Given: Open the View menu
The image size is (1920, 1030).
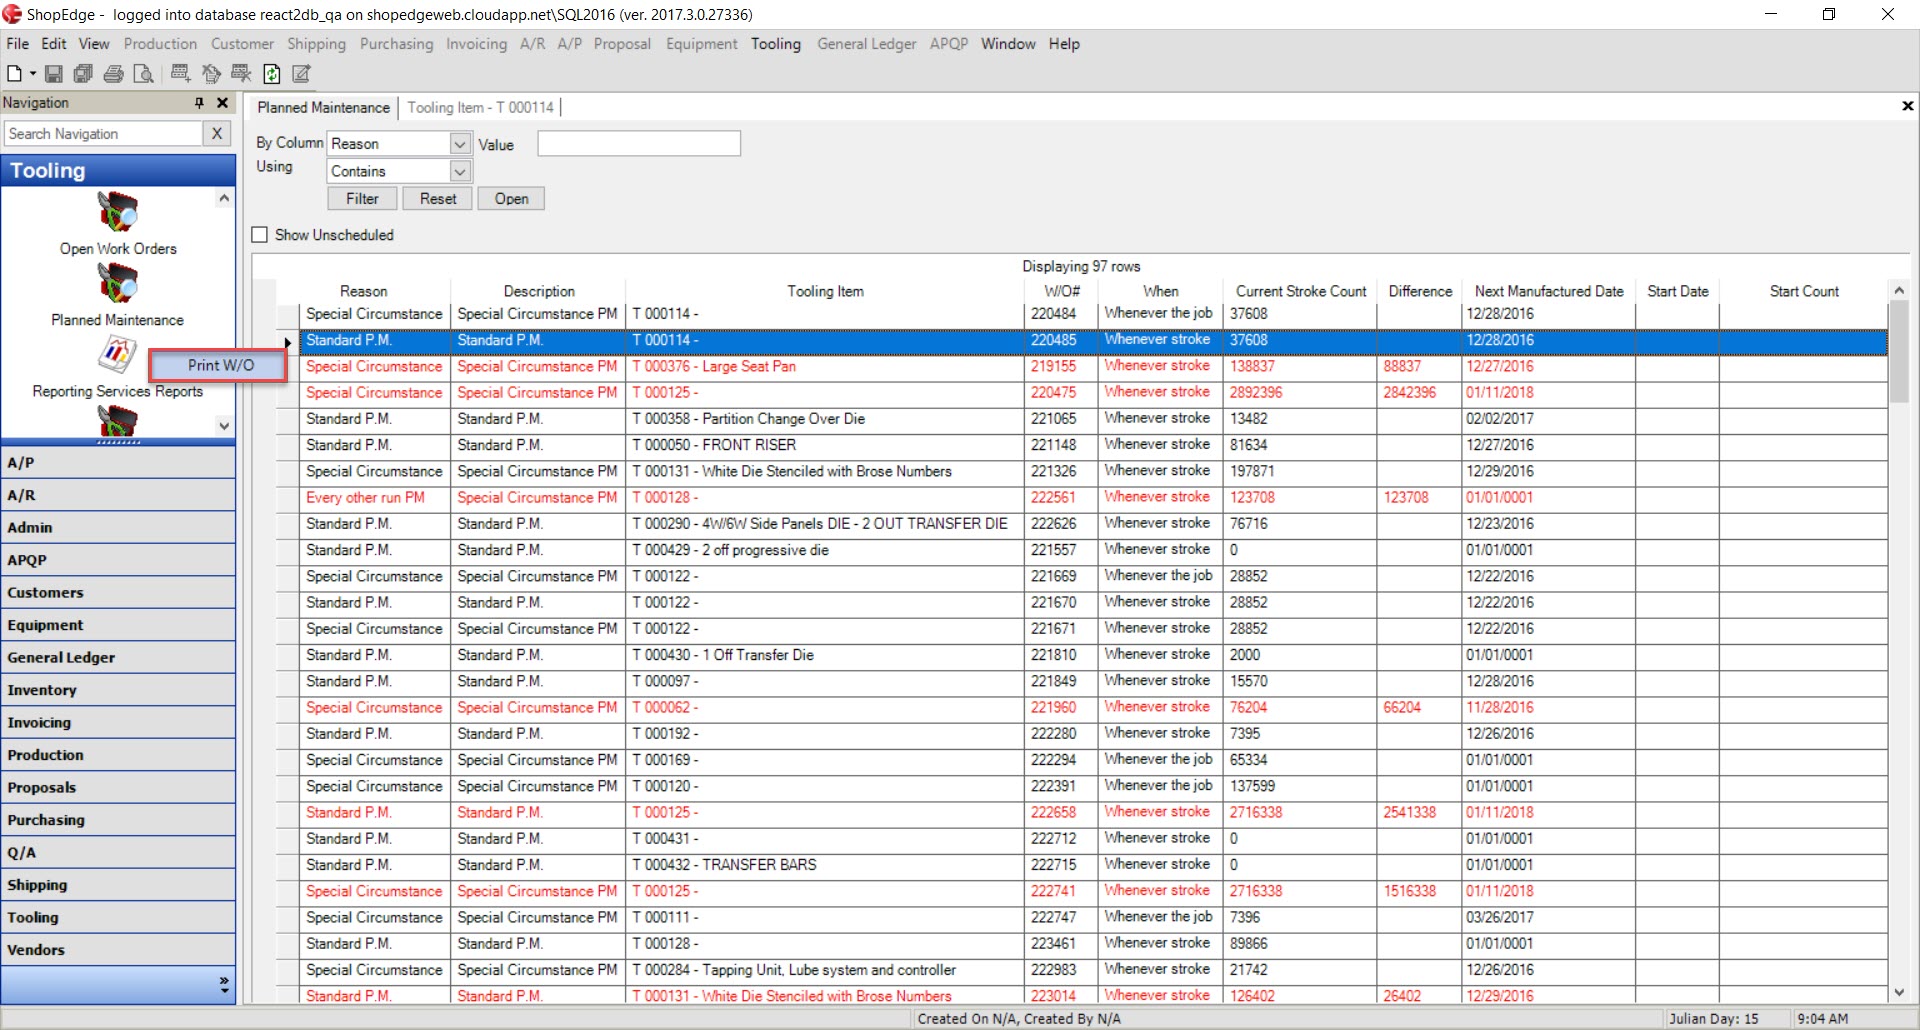Looking at the screenshot, I should pyautogui.click(x=94, y=44).
